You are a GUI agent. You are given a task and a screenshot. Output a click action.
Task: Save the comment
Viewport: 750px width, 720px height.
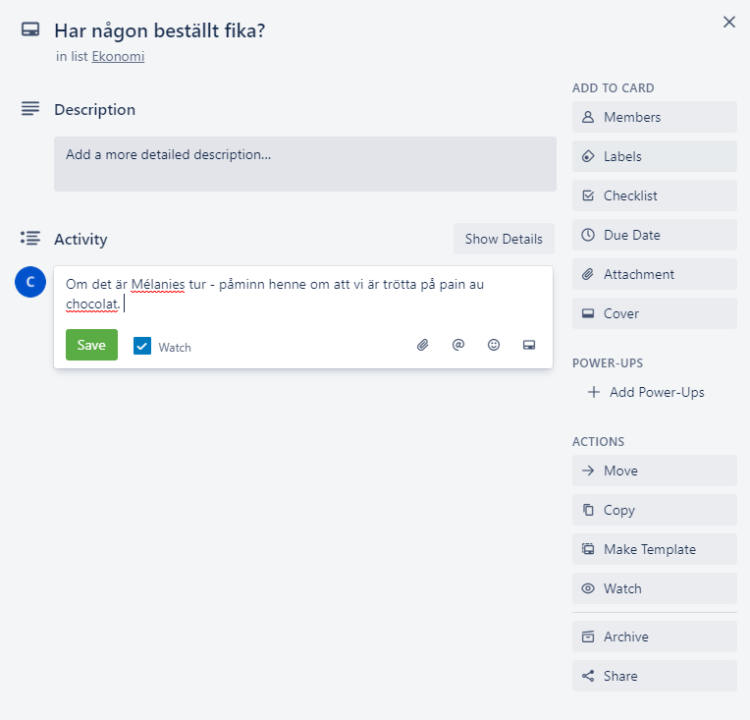point(91,345)
